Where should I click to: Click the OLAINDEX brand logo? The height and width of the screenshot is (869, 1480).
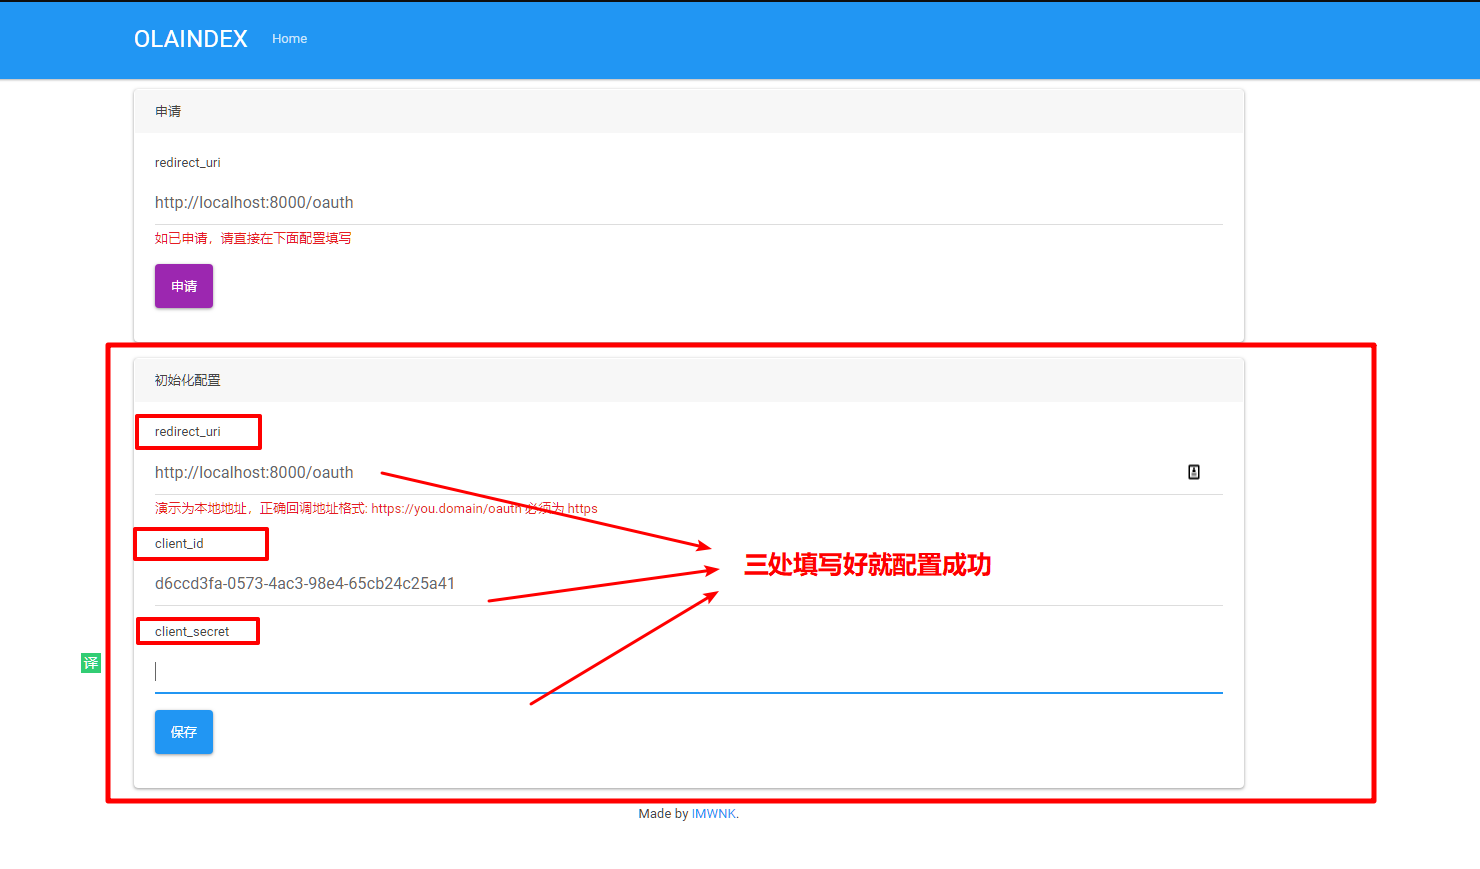click(191, 39)
